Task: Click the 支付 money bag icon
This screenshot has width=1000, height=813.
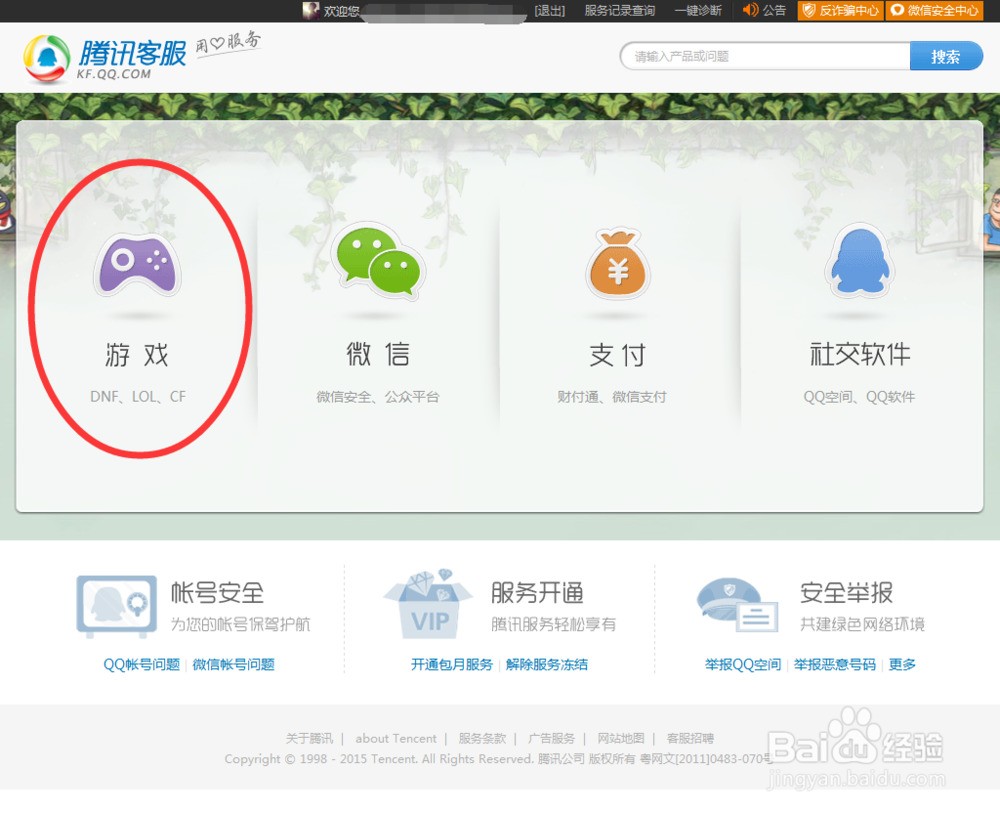Action: (x=618, y=262)
